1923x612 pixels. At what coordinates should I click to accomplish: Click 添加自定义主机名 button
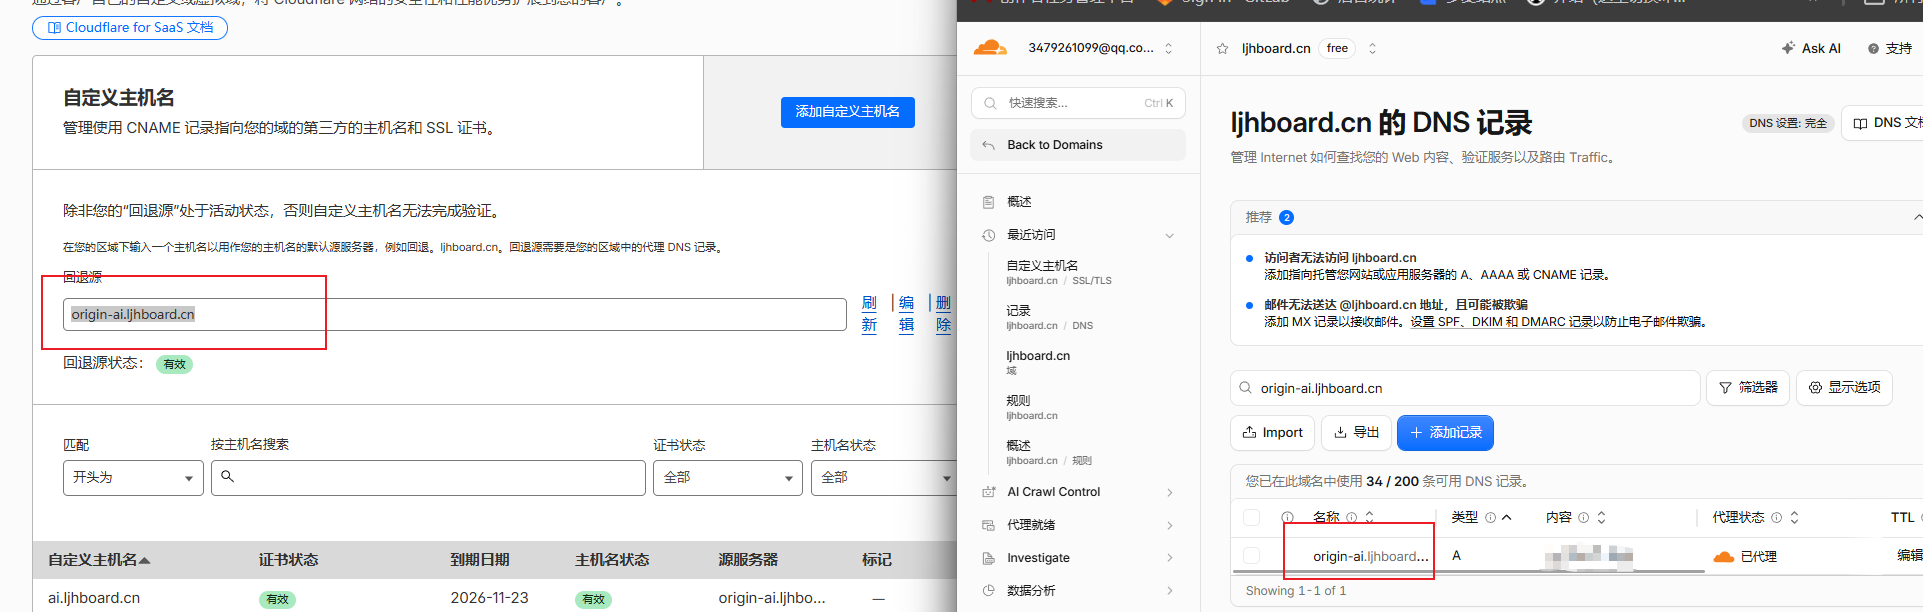pyautogui.click(x=847, y=112)
